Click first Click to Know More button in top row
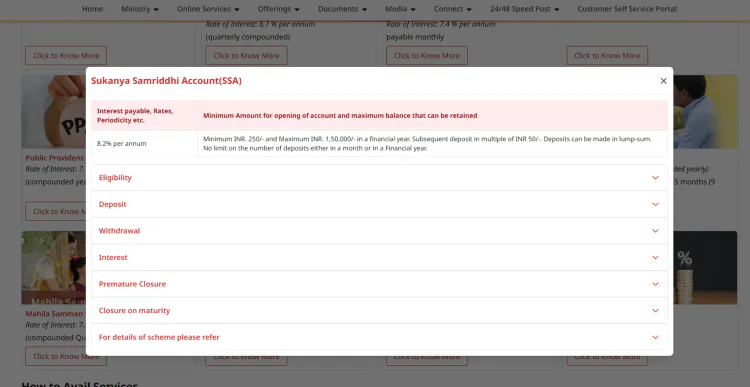The height and width of the screenshot is (387, 750). coord(66,55)
